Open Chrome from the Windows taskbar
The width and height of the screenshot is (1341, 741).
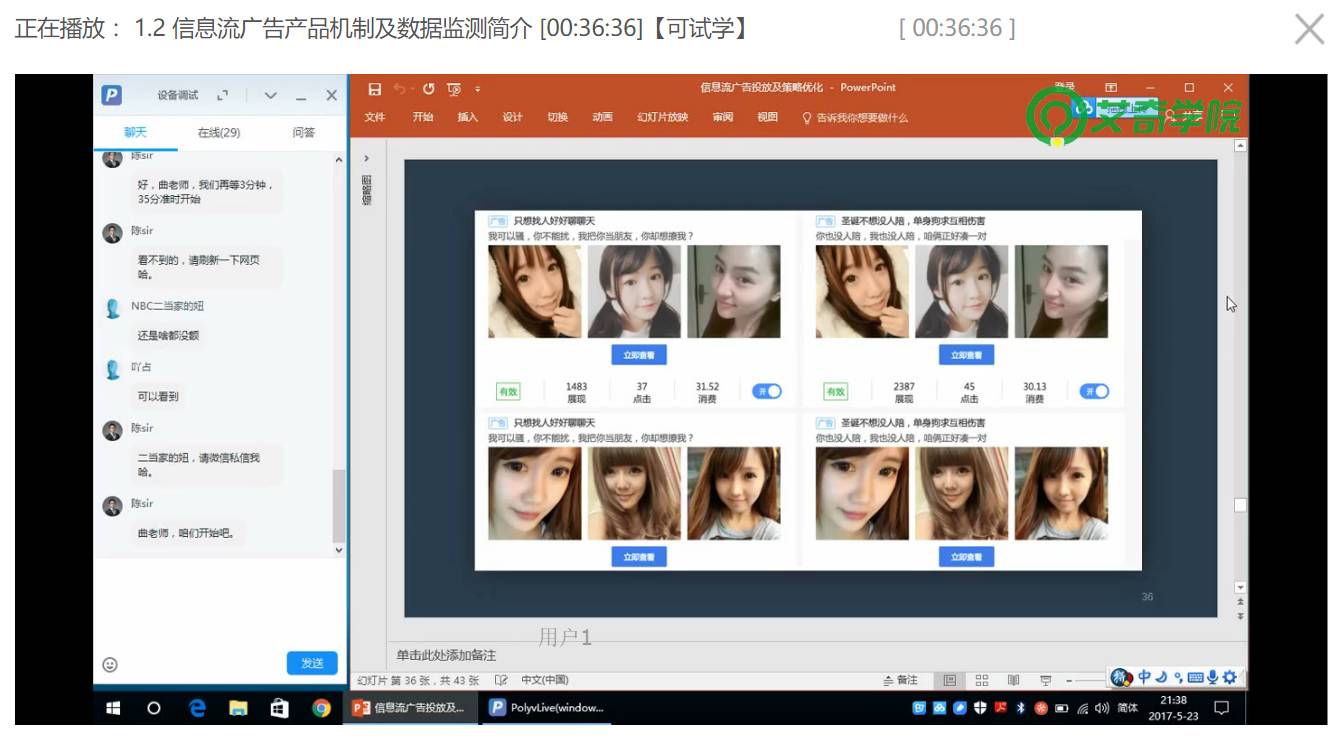[x=321, y=708]
